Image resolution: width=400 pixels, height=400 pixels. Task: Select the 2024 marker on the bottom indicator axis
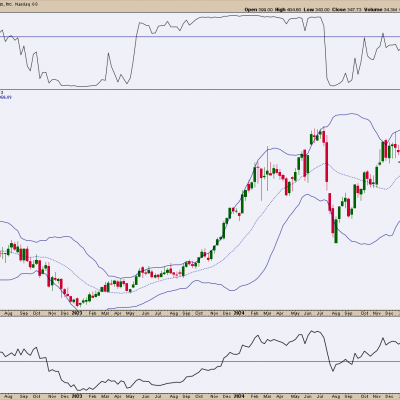point(239,397)
